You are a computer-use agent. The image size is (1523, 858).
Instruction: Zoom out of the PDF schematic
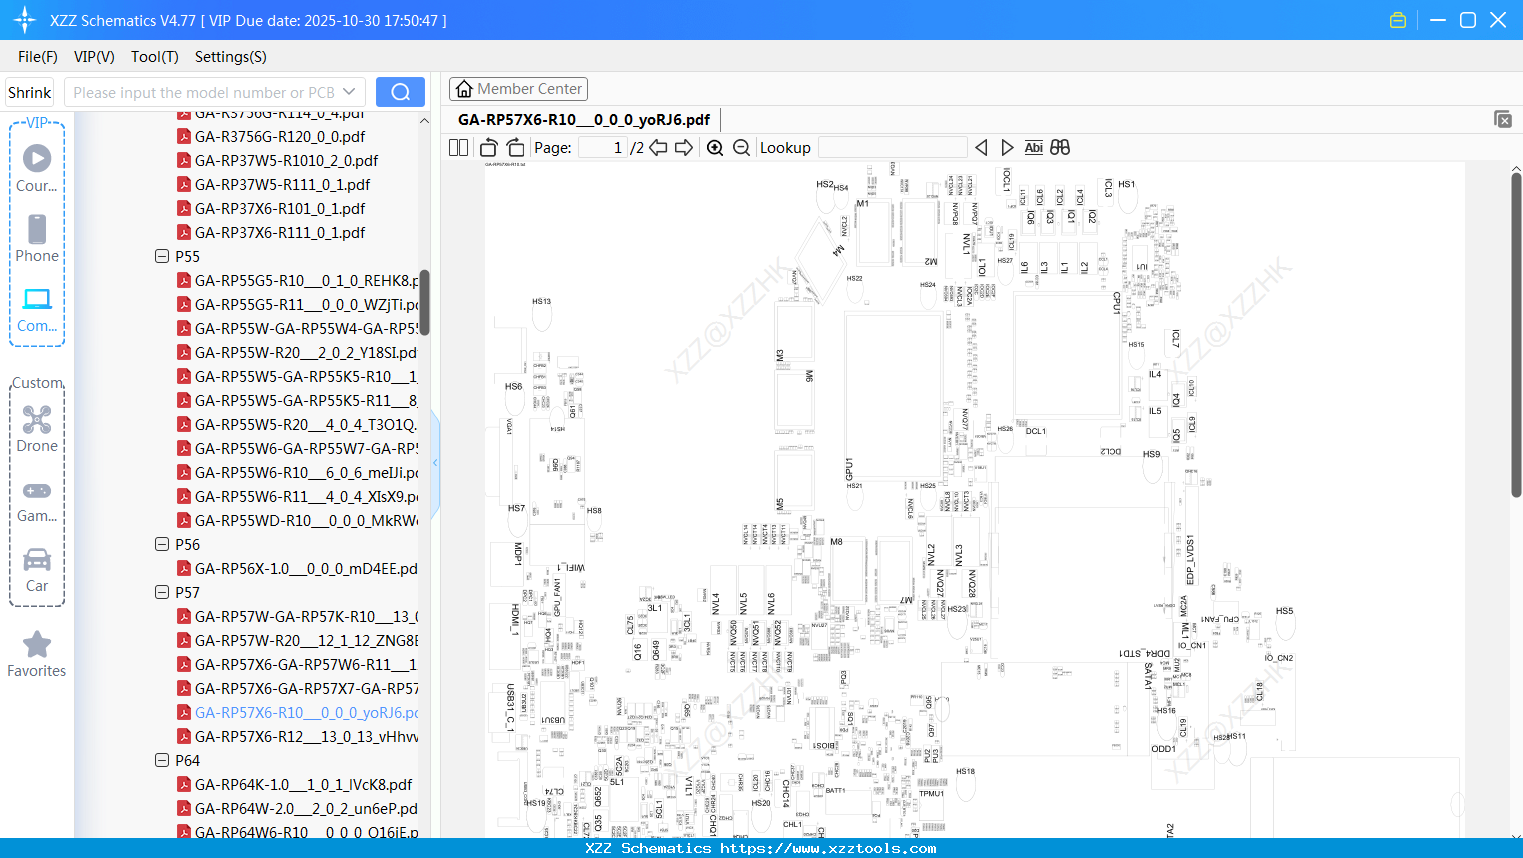click(741, 148)
